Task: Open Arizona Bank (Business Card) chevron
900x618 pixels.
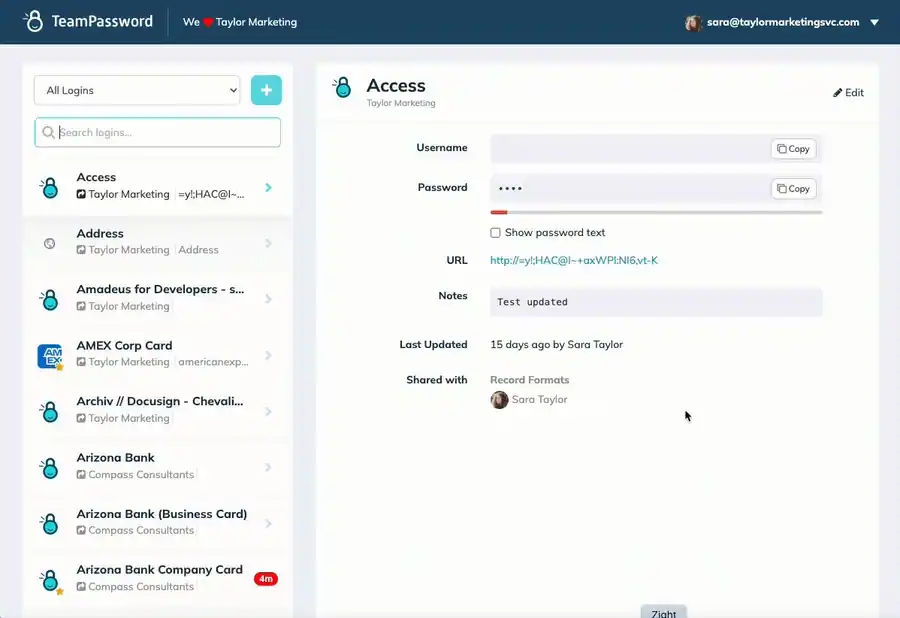Action: 268,523
